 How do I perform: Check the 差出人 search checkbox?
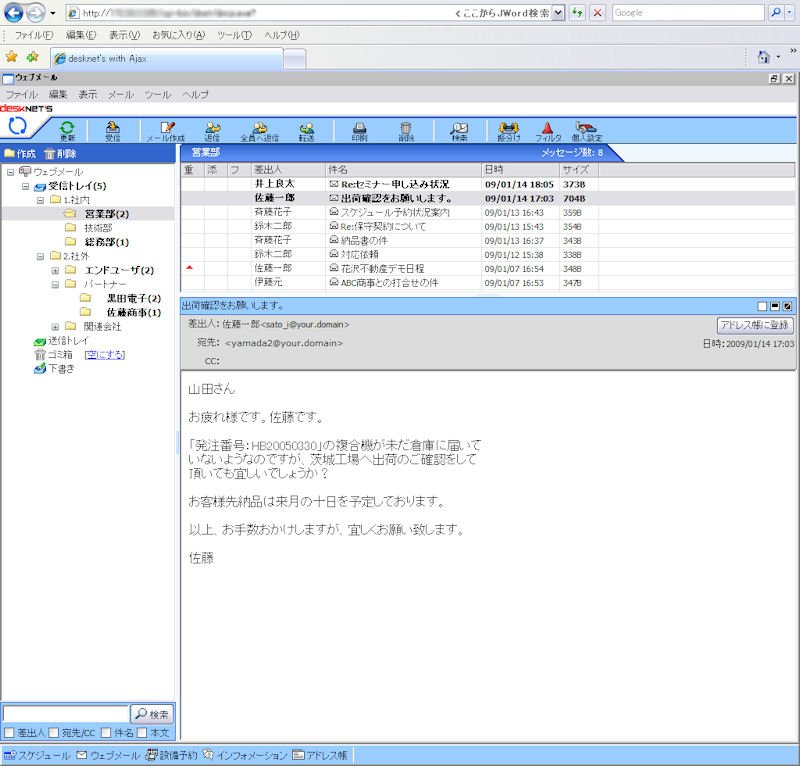pyautogui.click(x=9, y=733)
